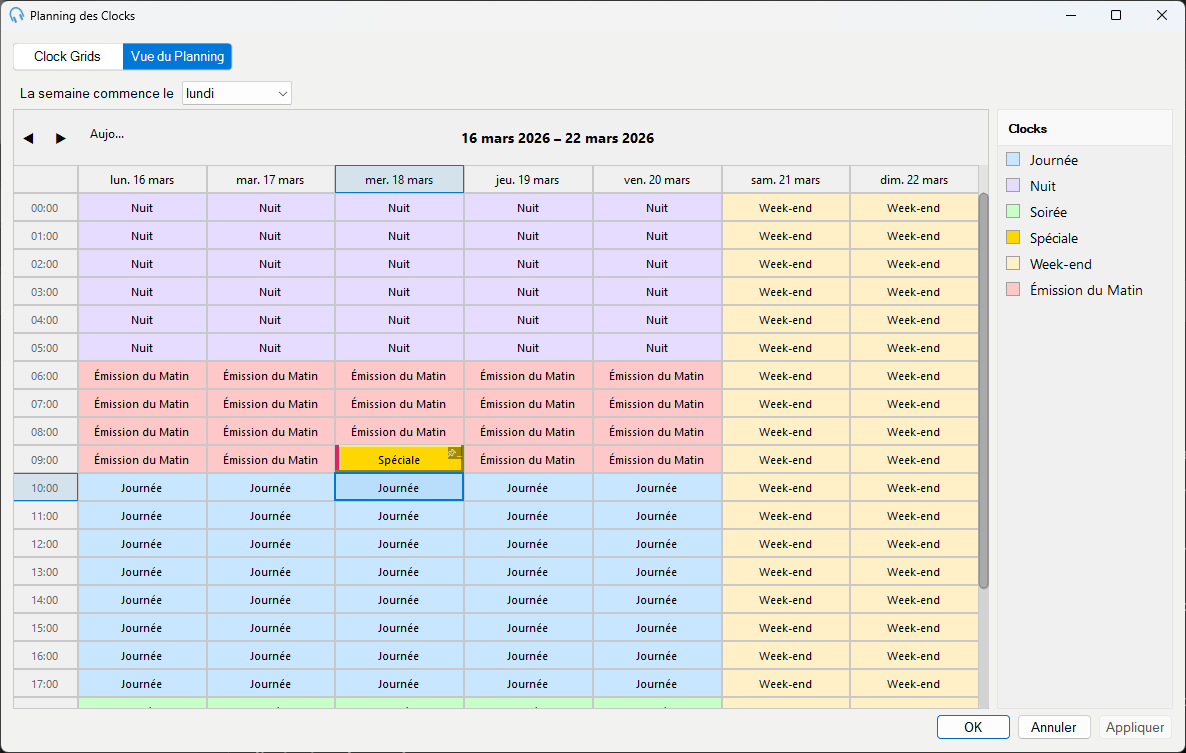Screen dimensions: 1186x753
Task: Select Week-end cell on sam. 21 mars at 00:00
Action: coord(786,208)
